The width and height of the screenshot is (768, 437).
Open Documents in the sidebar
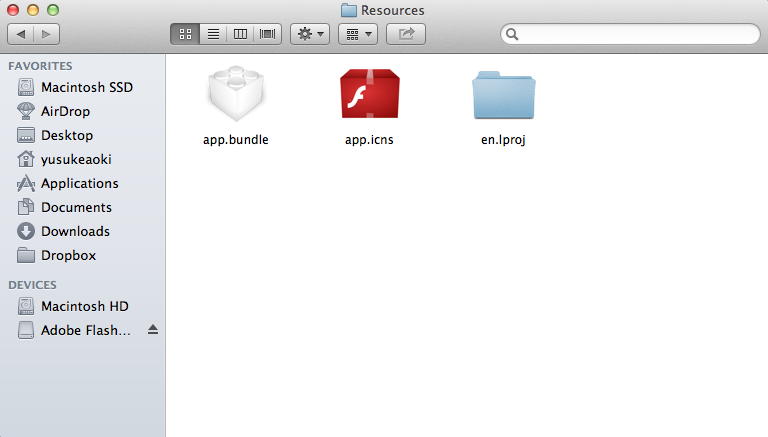(82, 207)
